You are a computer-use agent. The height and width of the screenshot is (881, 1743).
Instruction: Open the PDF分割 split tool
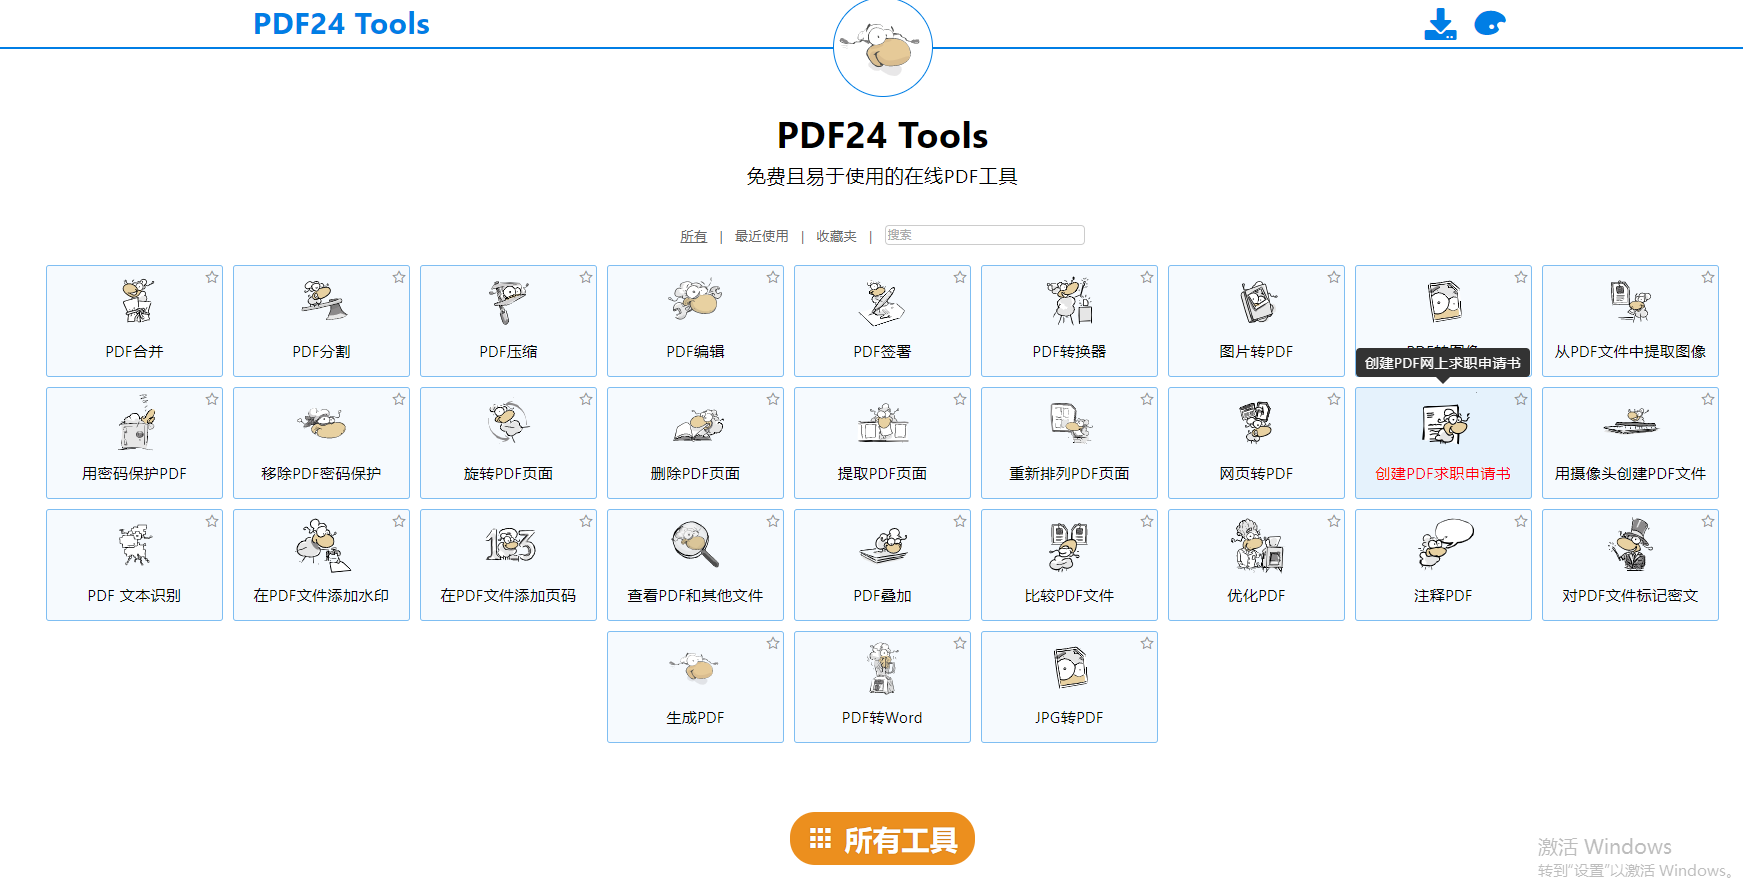(x=321, y=321)
